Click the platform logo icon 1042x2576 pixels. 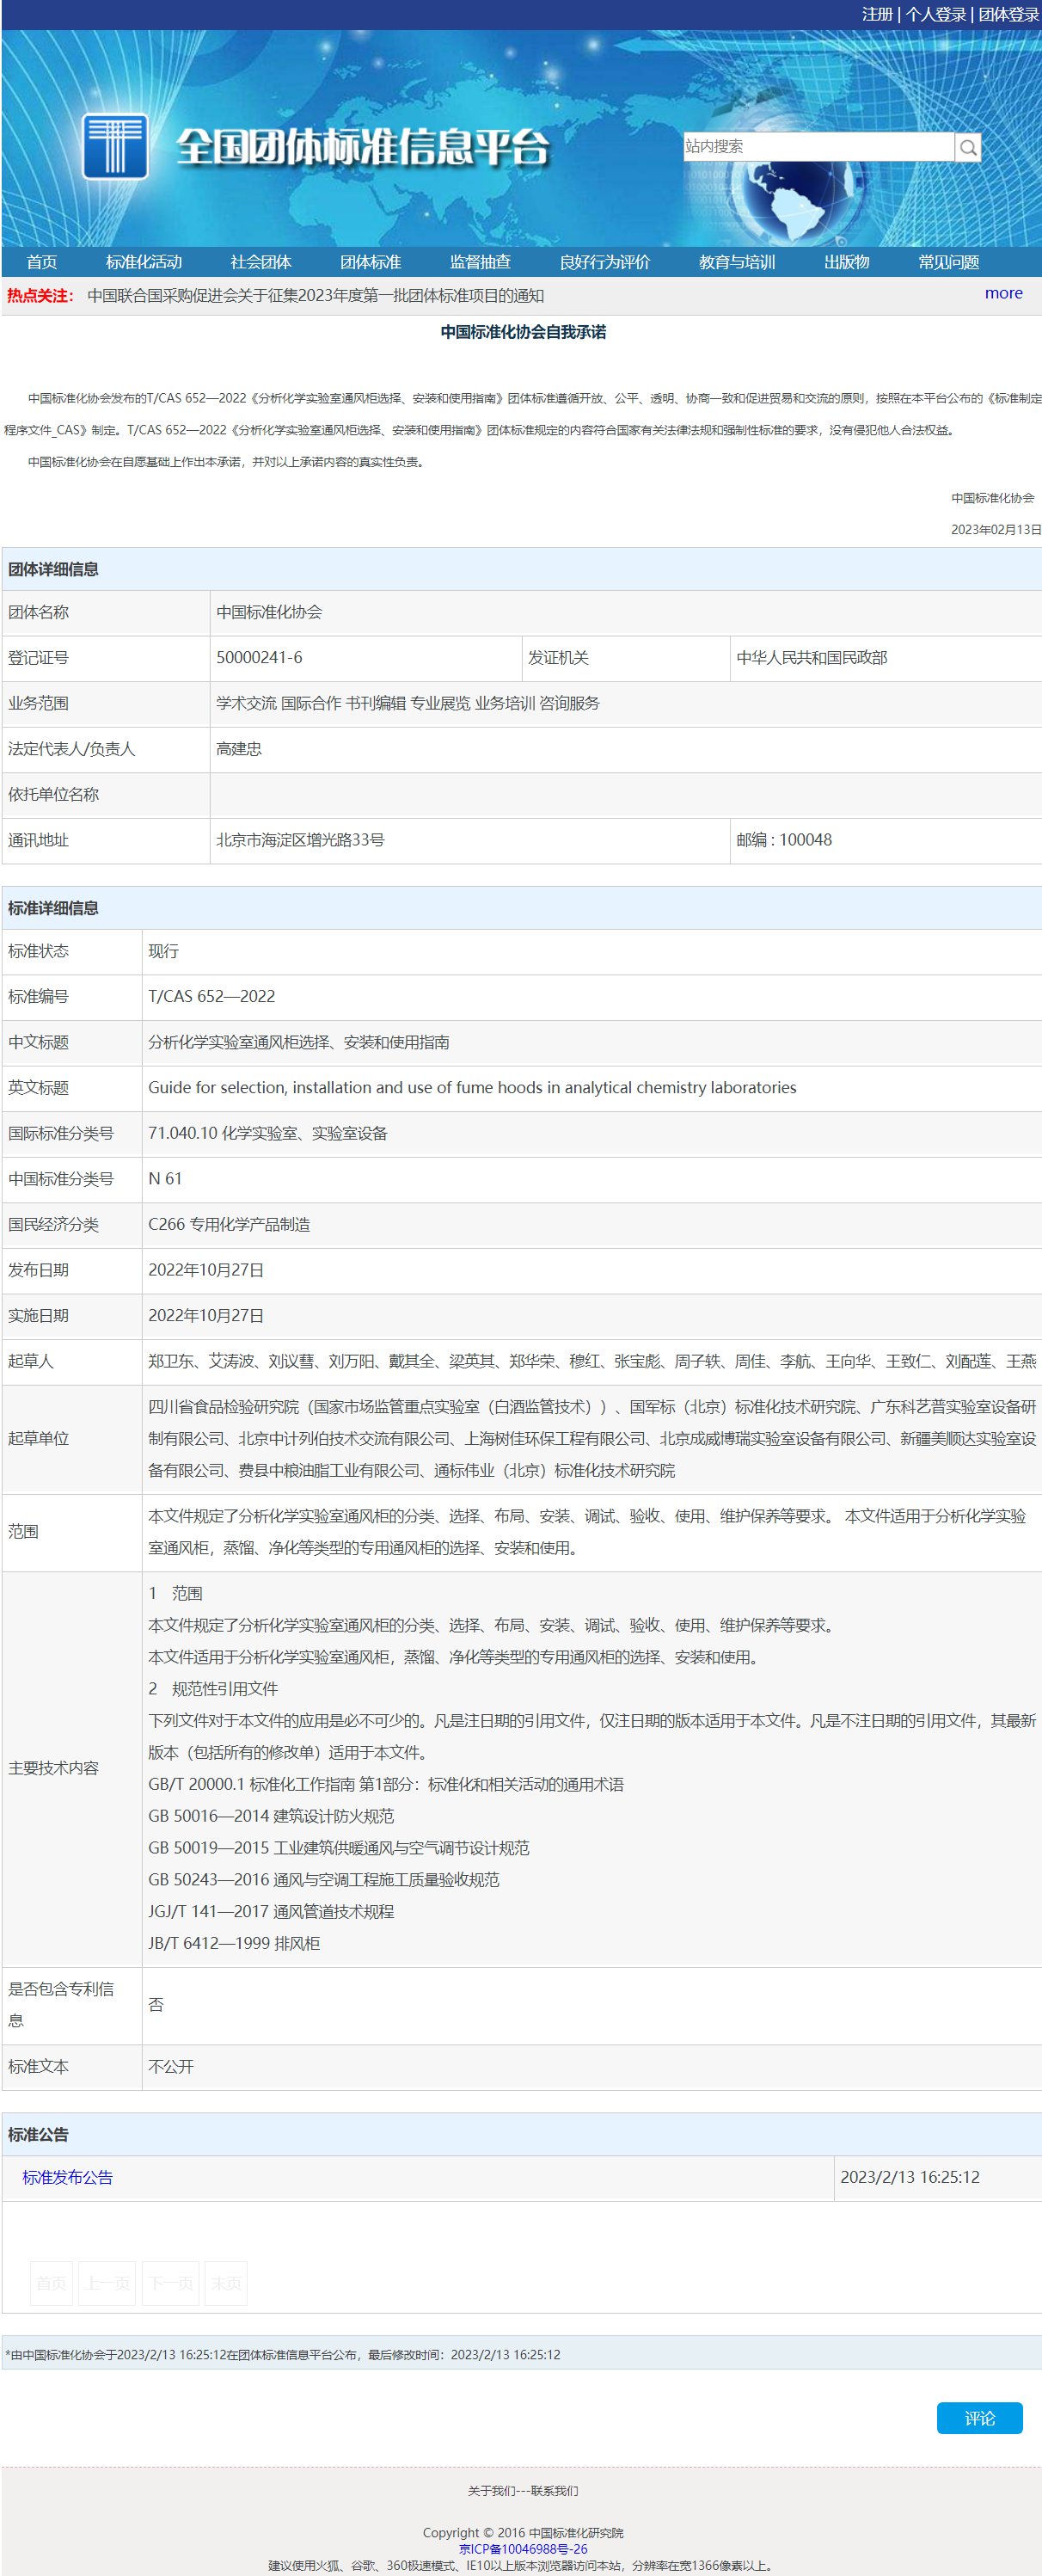coord(115,146)
